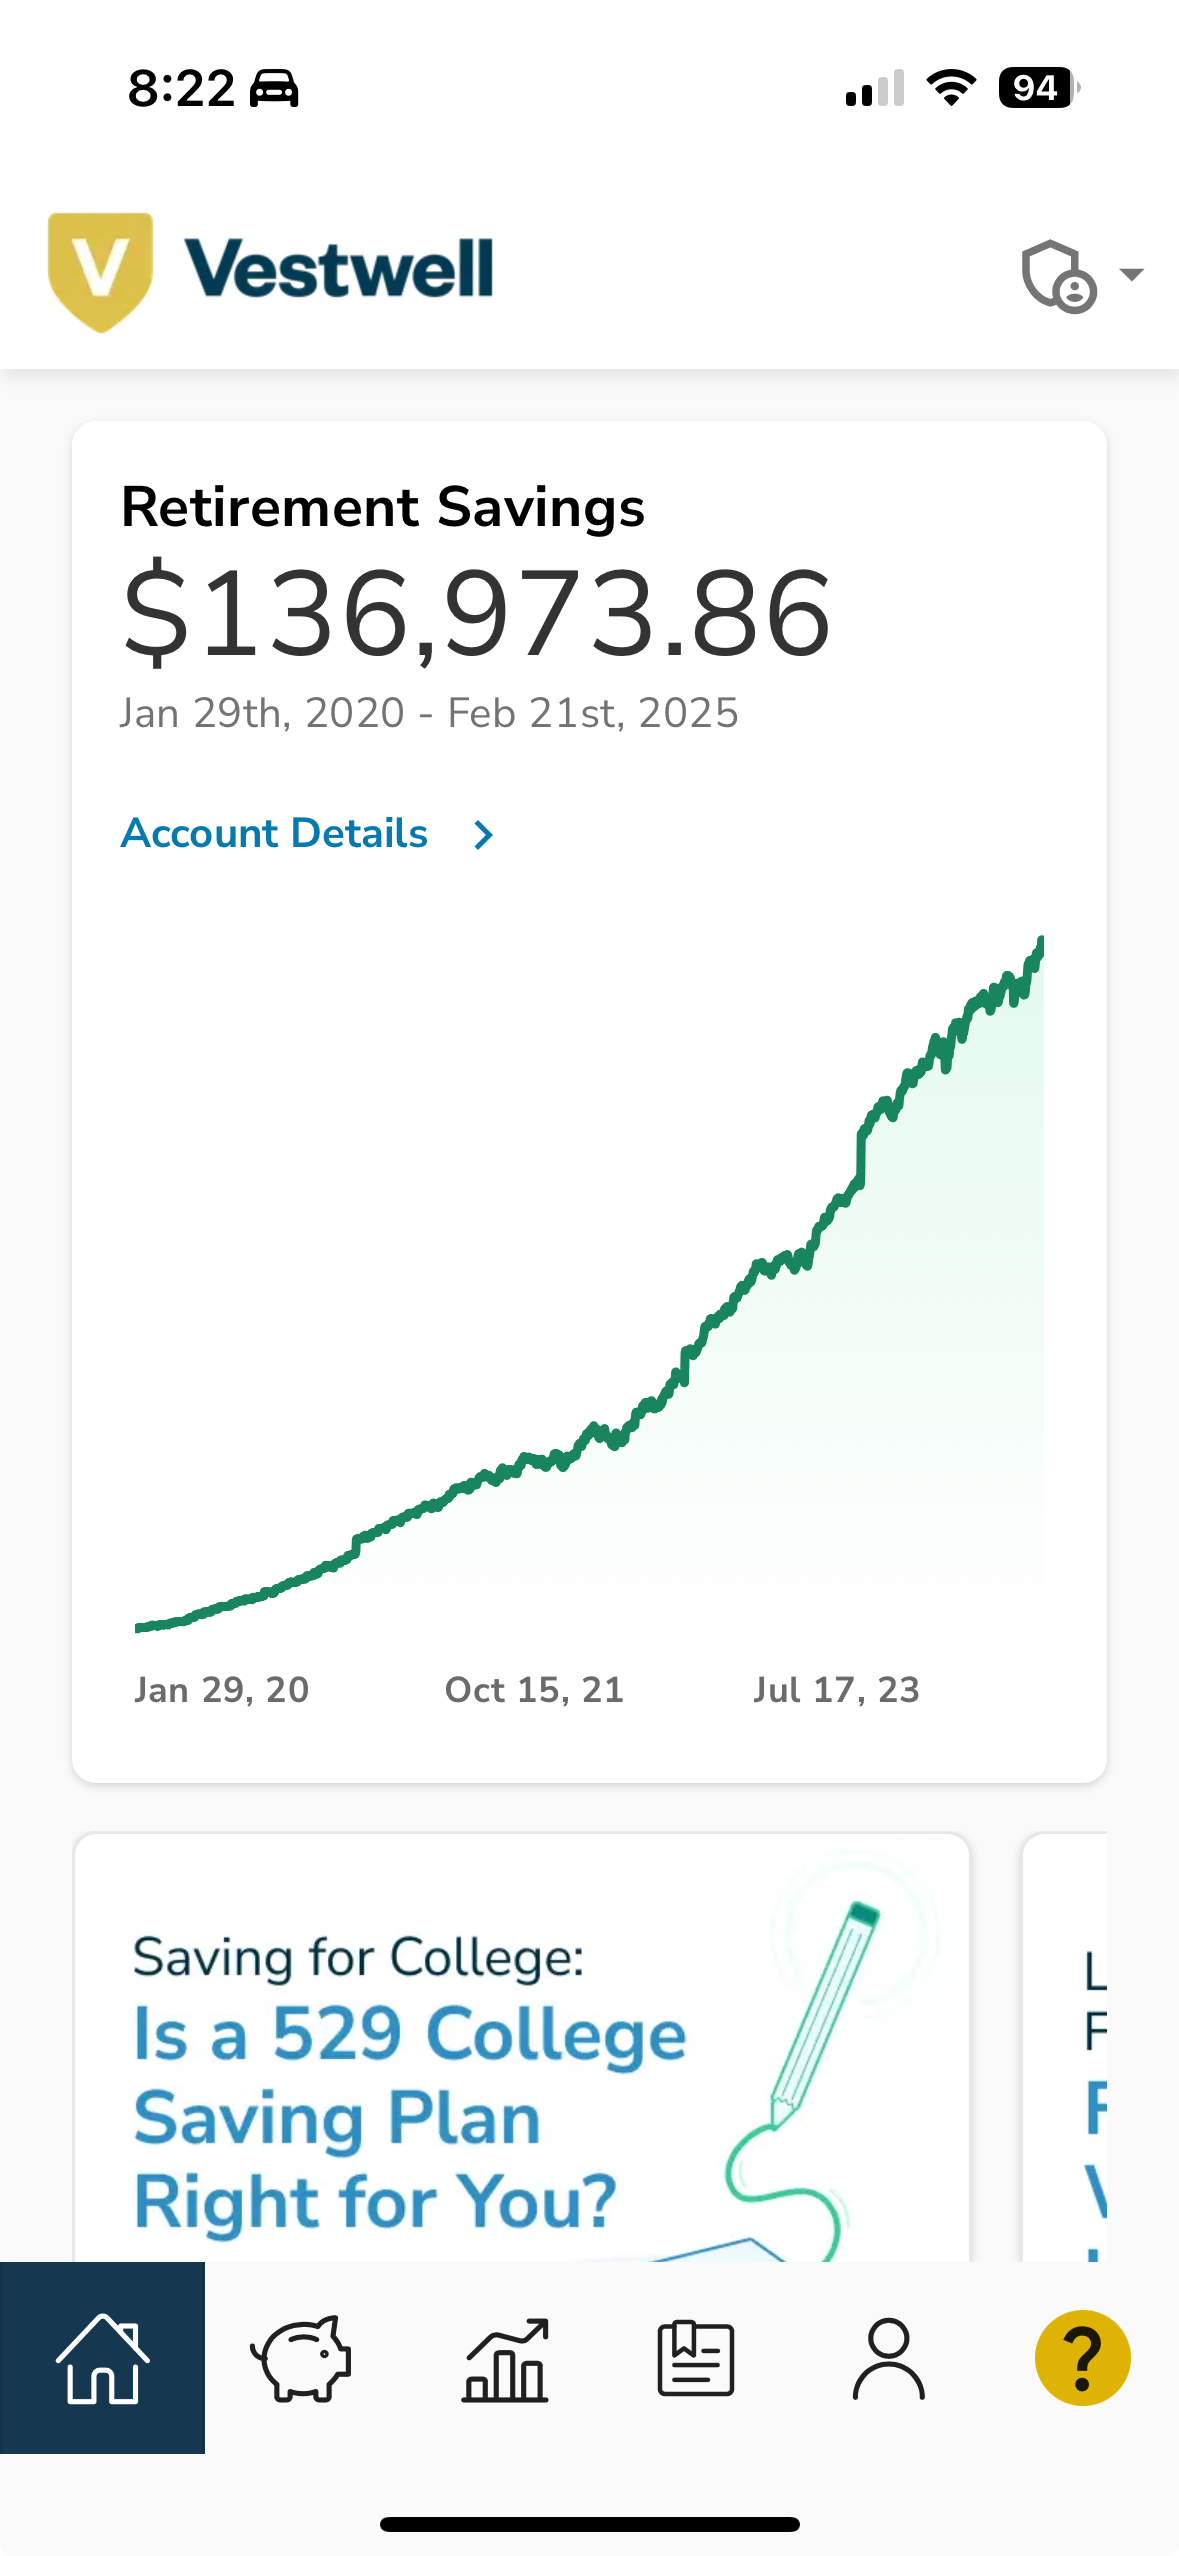The image size is (1179, 2556).
Task: Open the 529 College Saving Plan article card
Action: point(521,2047)
